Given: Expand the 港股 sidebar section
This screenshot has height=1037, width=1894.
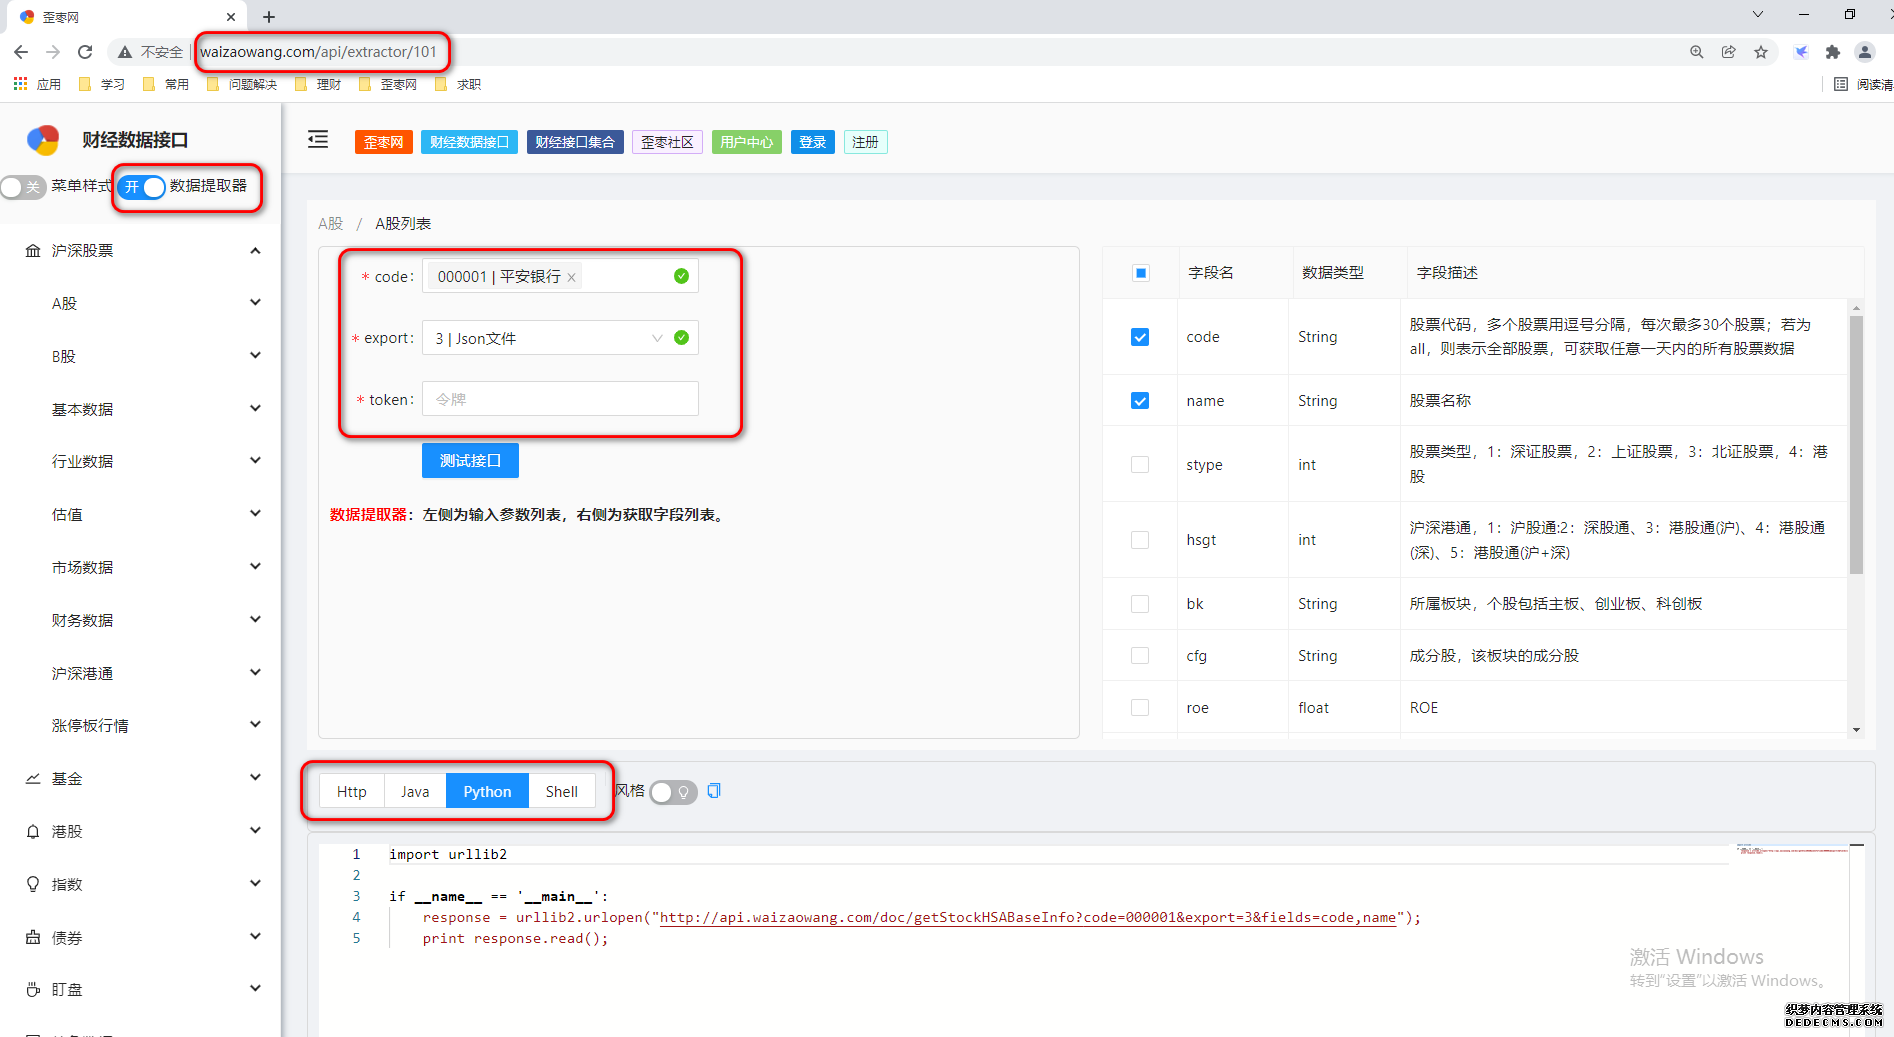Looking at the screenshot, I should [x=141, y=831].
